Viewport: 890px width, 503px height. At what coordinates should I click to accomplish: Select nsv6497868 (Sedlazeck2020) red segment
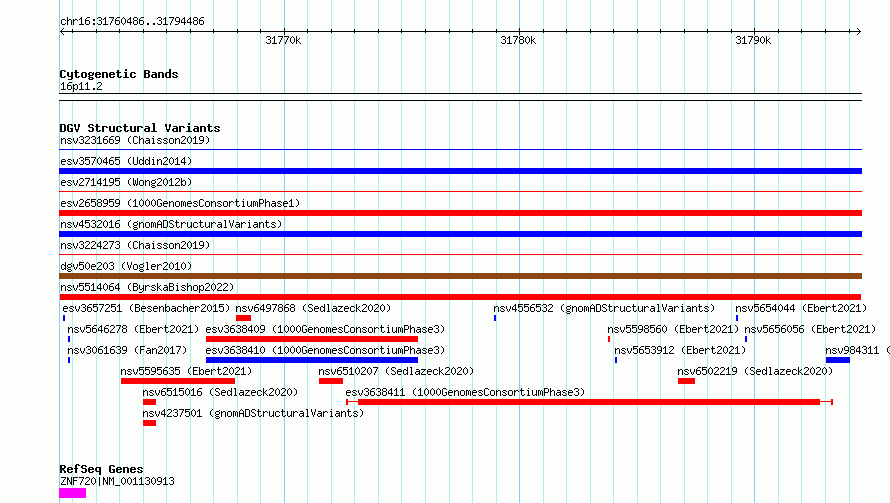coord(244,318)
